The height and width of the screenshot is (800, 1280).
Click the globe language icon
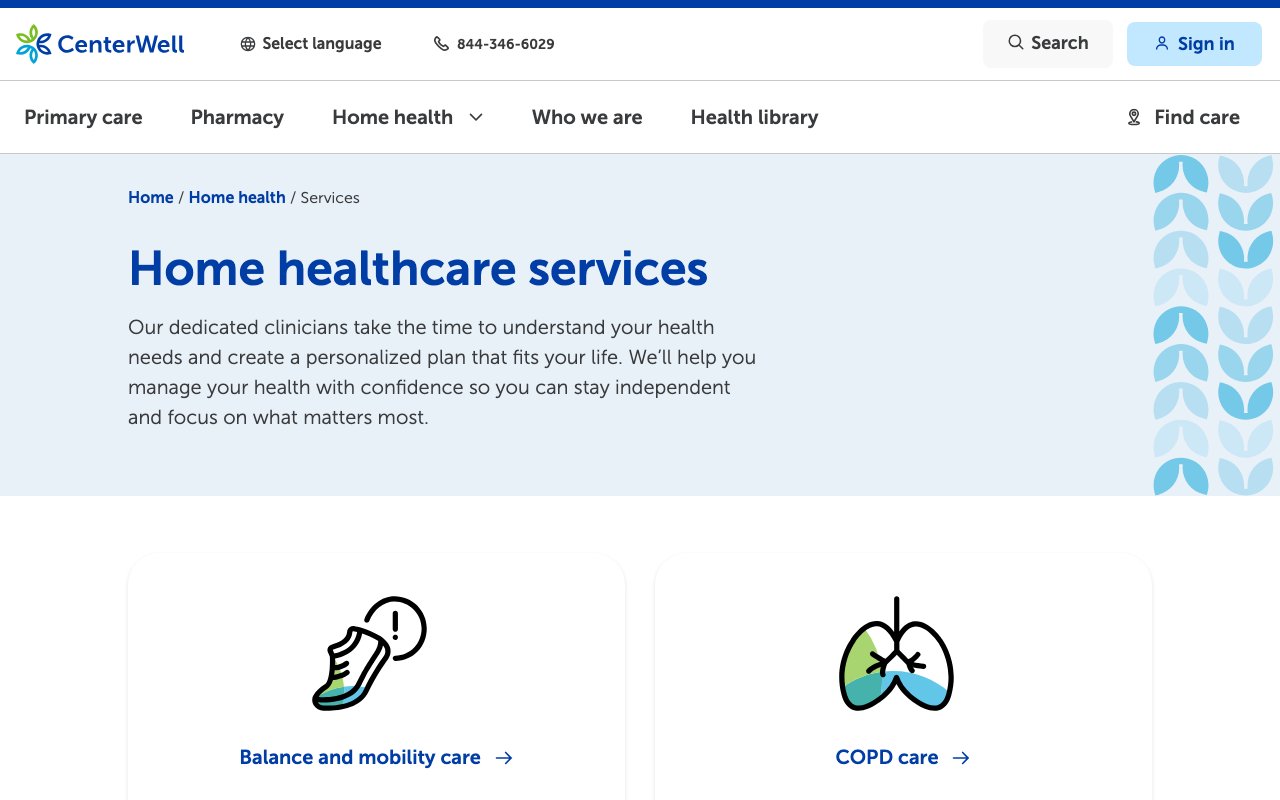(248, 44)
